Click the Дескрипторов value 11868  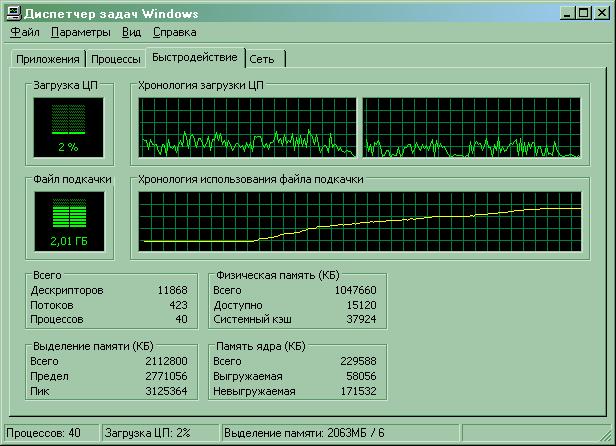coord(172,290)
